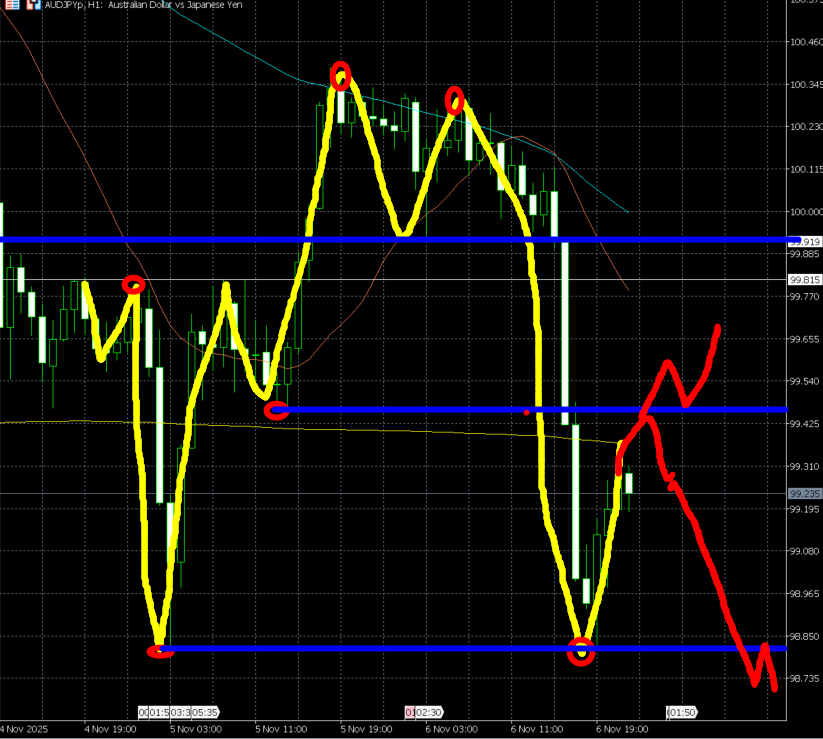The image size is (823, 739).
Task: Select the red circle at the bottom-left low
Action: pos(160,651)
